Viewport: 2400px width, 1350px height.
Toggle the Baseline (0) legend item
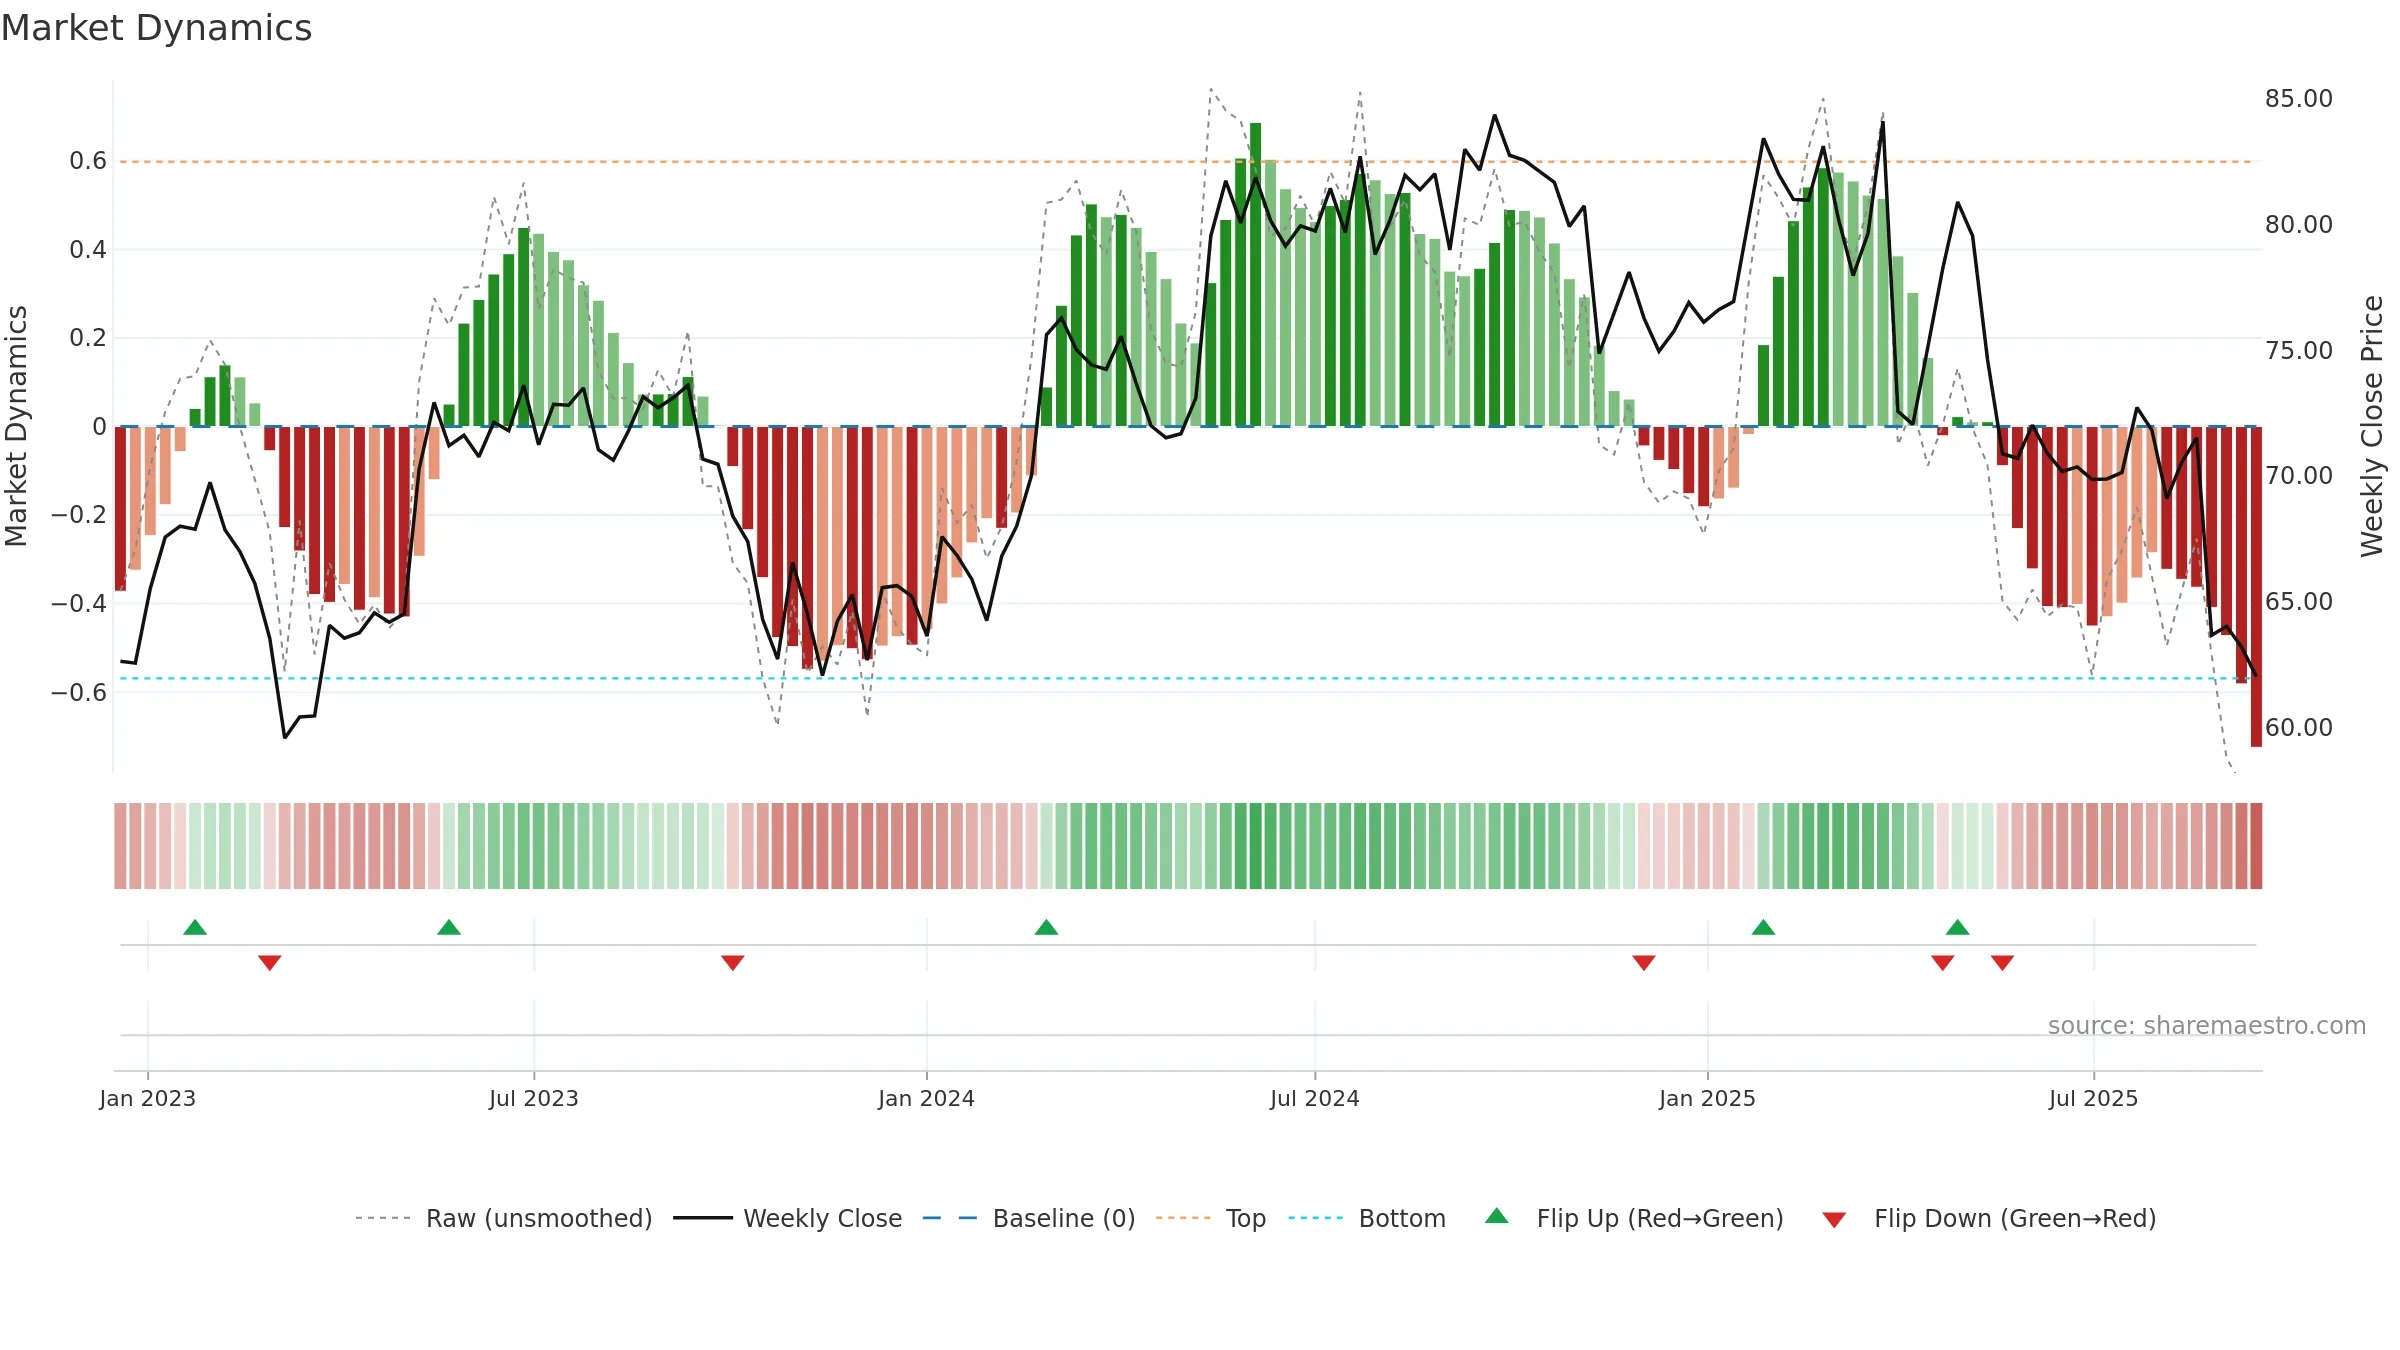click(1029, 1218)
